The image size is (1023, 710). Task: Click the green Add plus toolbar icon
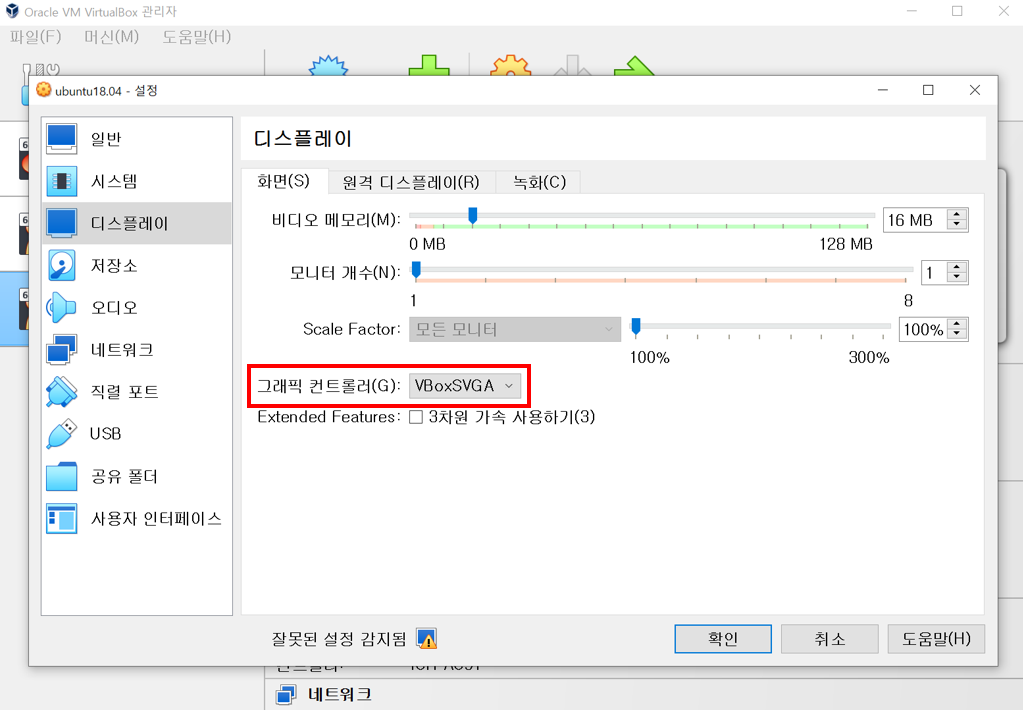[429, 66]
